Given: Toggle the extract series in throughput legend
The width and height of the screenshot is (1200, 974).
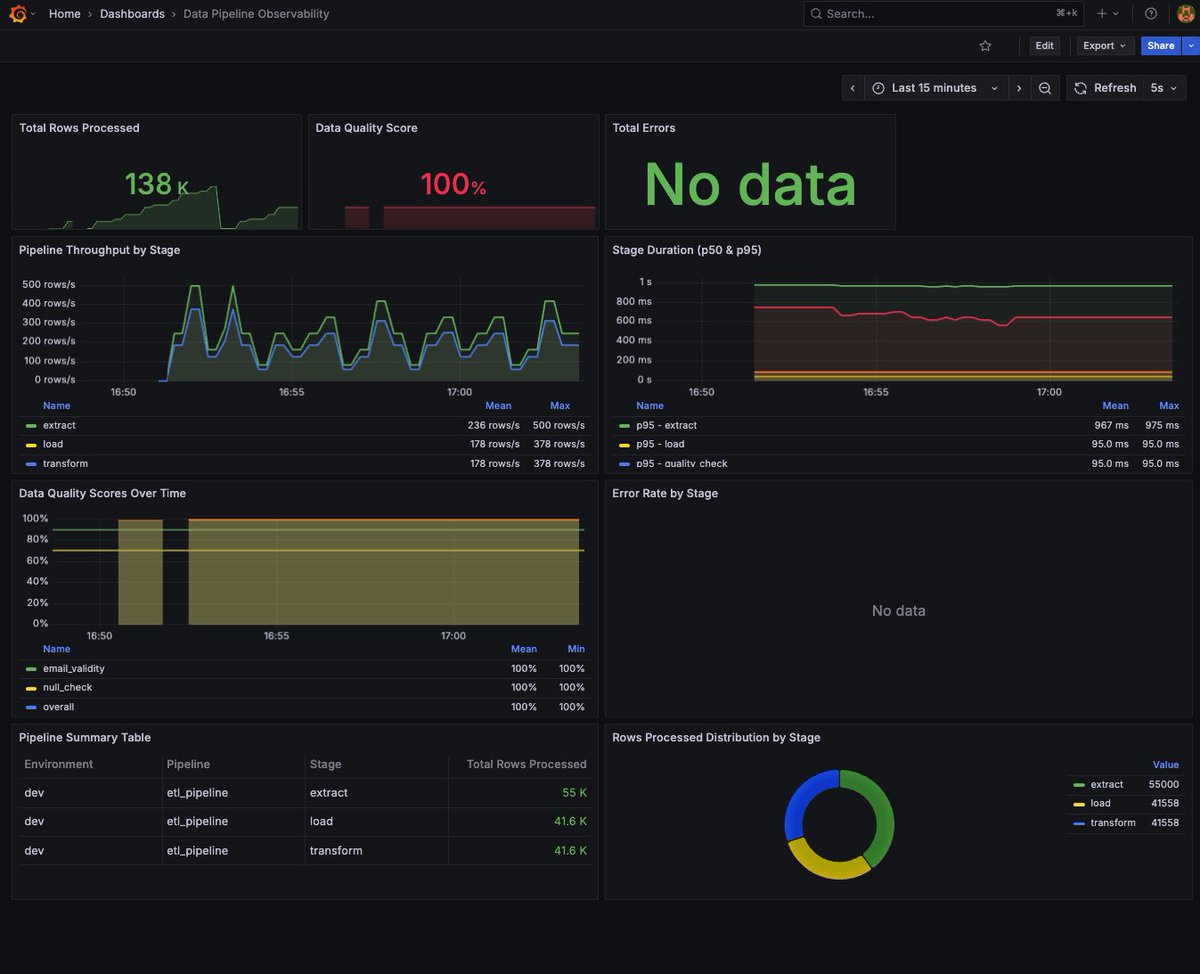Looking at the screenshot, I should click(59, 425).
